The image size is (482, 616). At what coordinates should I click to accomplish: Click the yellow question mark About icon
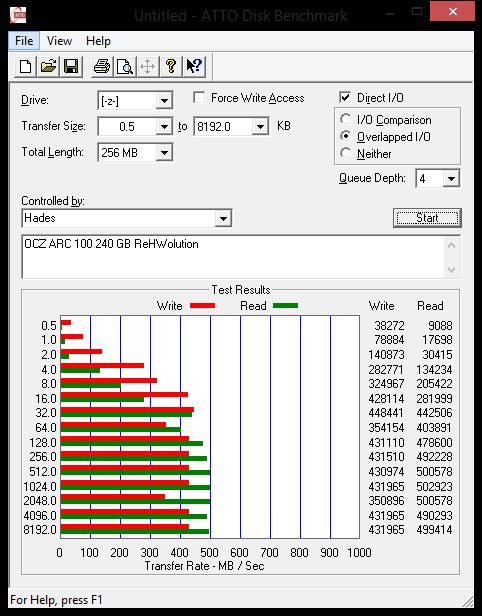pyautogui.click(x=170, y=66)
